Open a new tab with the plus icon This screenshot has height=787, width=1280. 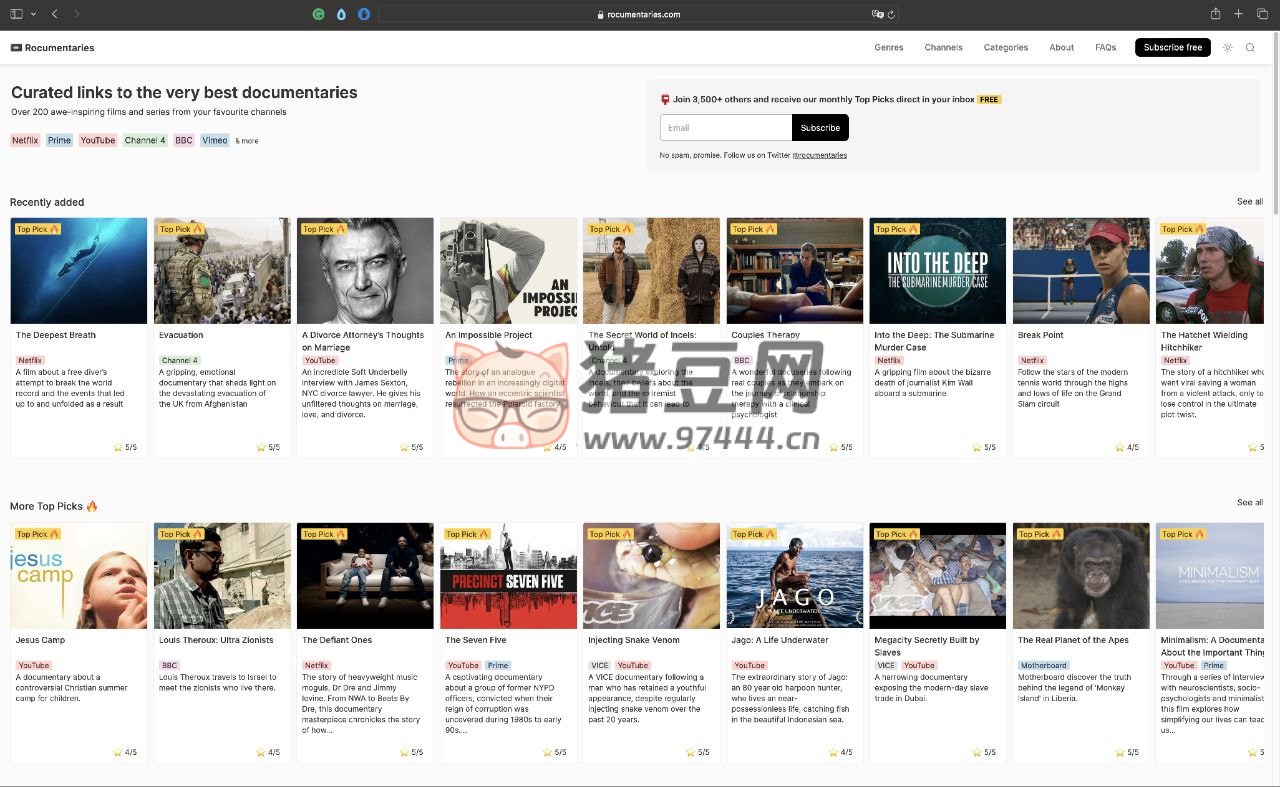[x=1238, y=13]
